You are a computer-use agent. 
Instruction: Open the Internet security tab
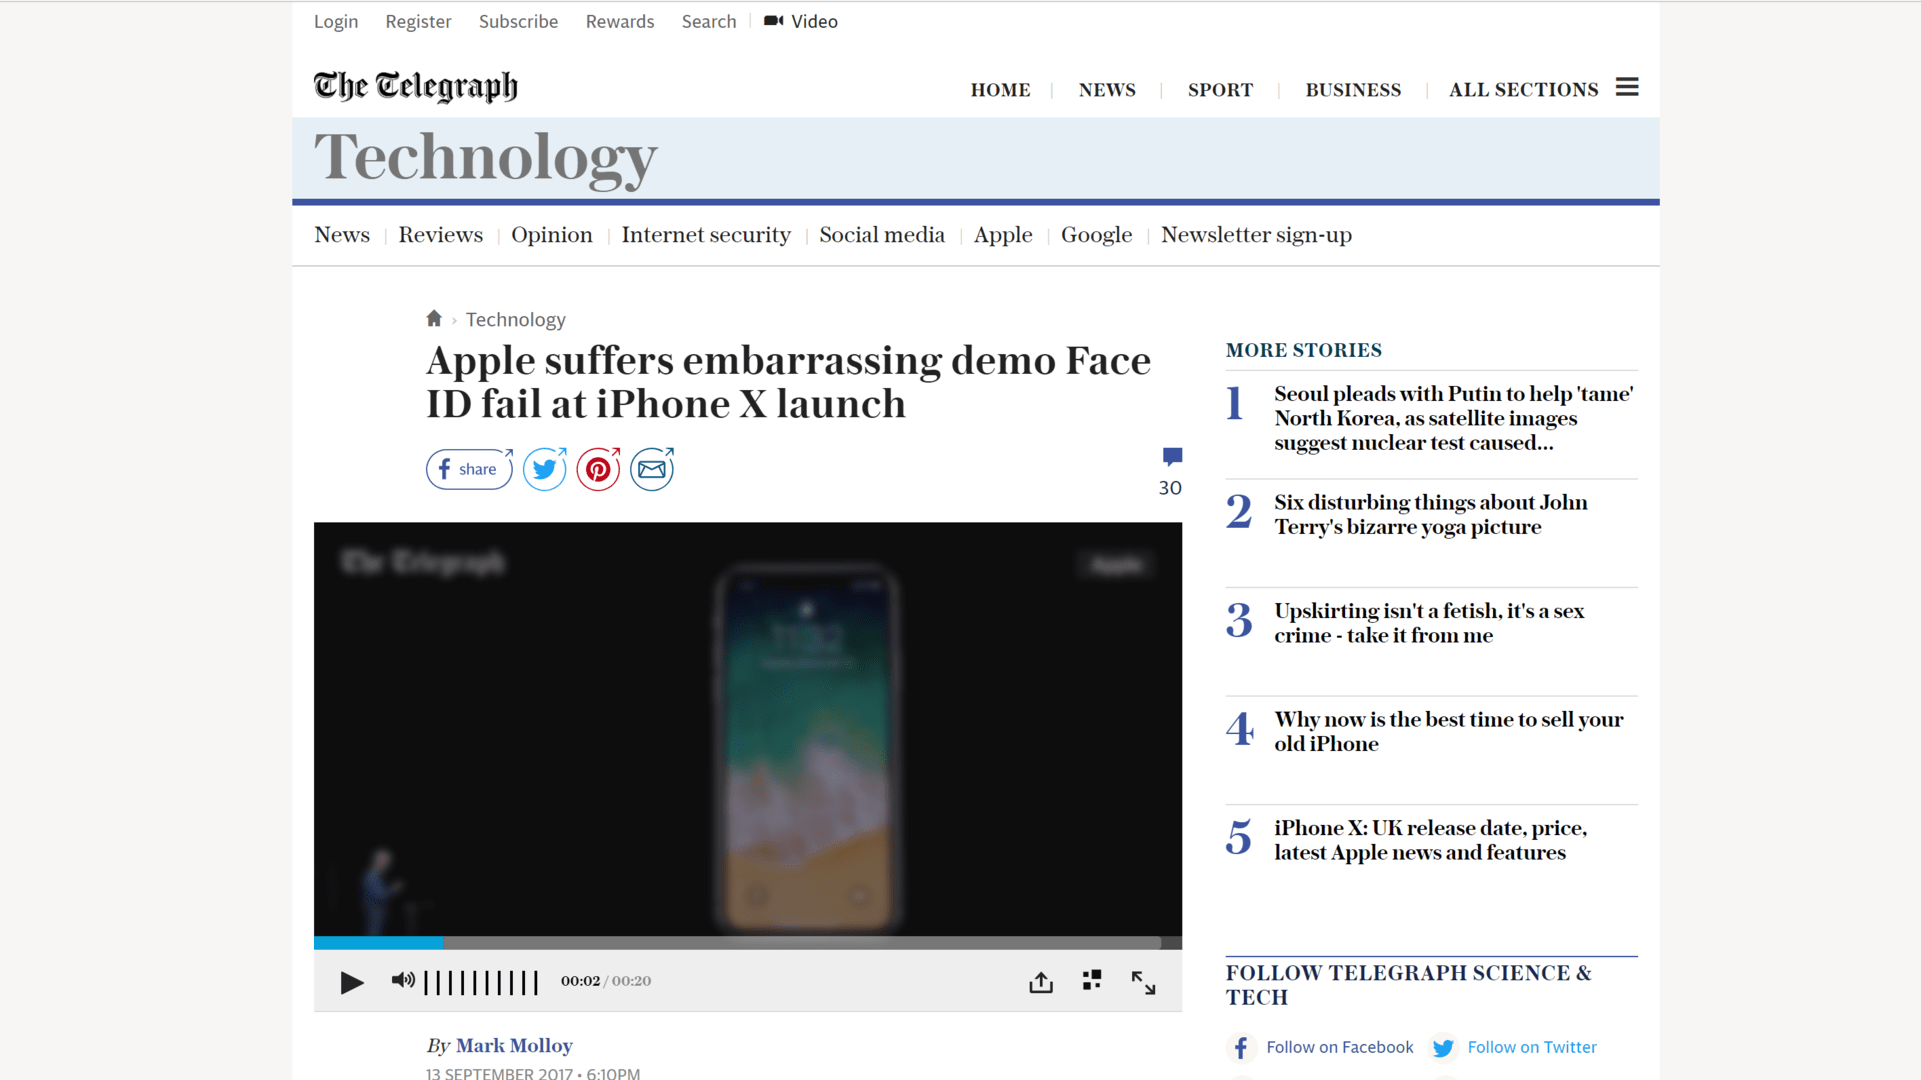click(705, 235)
